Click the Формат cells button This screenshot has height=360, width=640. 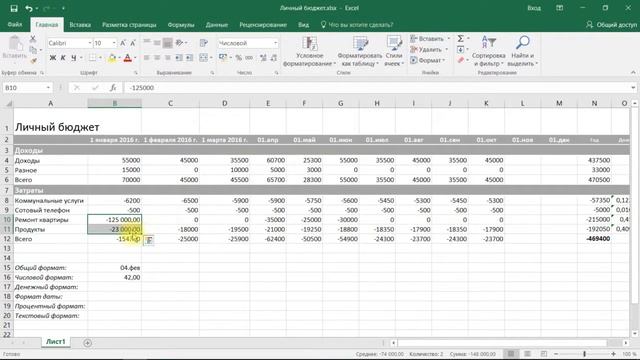[x=428, y=60]
